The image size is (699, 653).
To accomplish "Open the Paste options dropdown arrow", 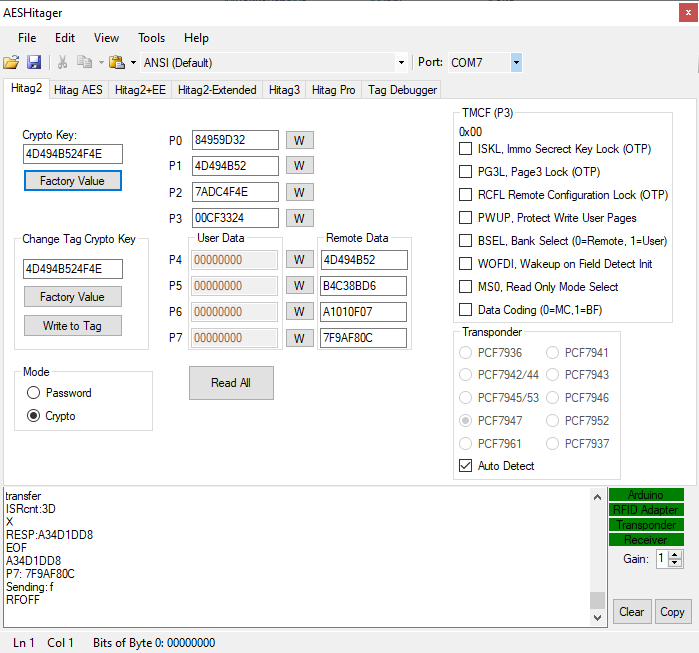I will 133,63.
